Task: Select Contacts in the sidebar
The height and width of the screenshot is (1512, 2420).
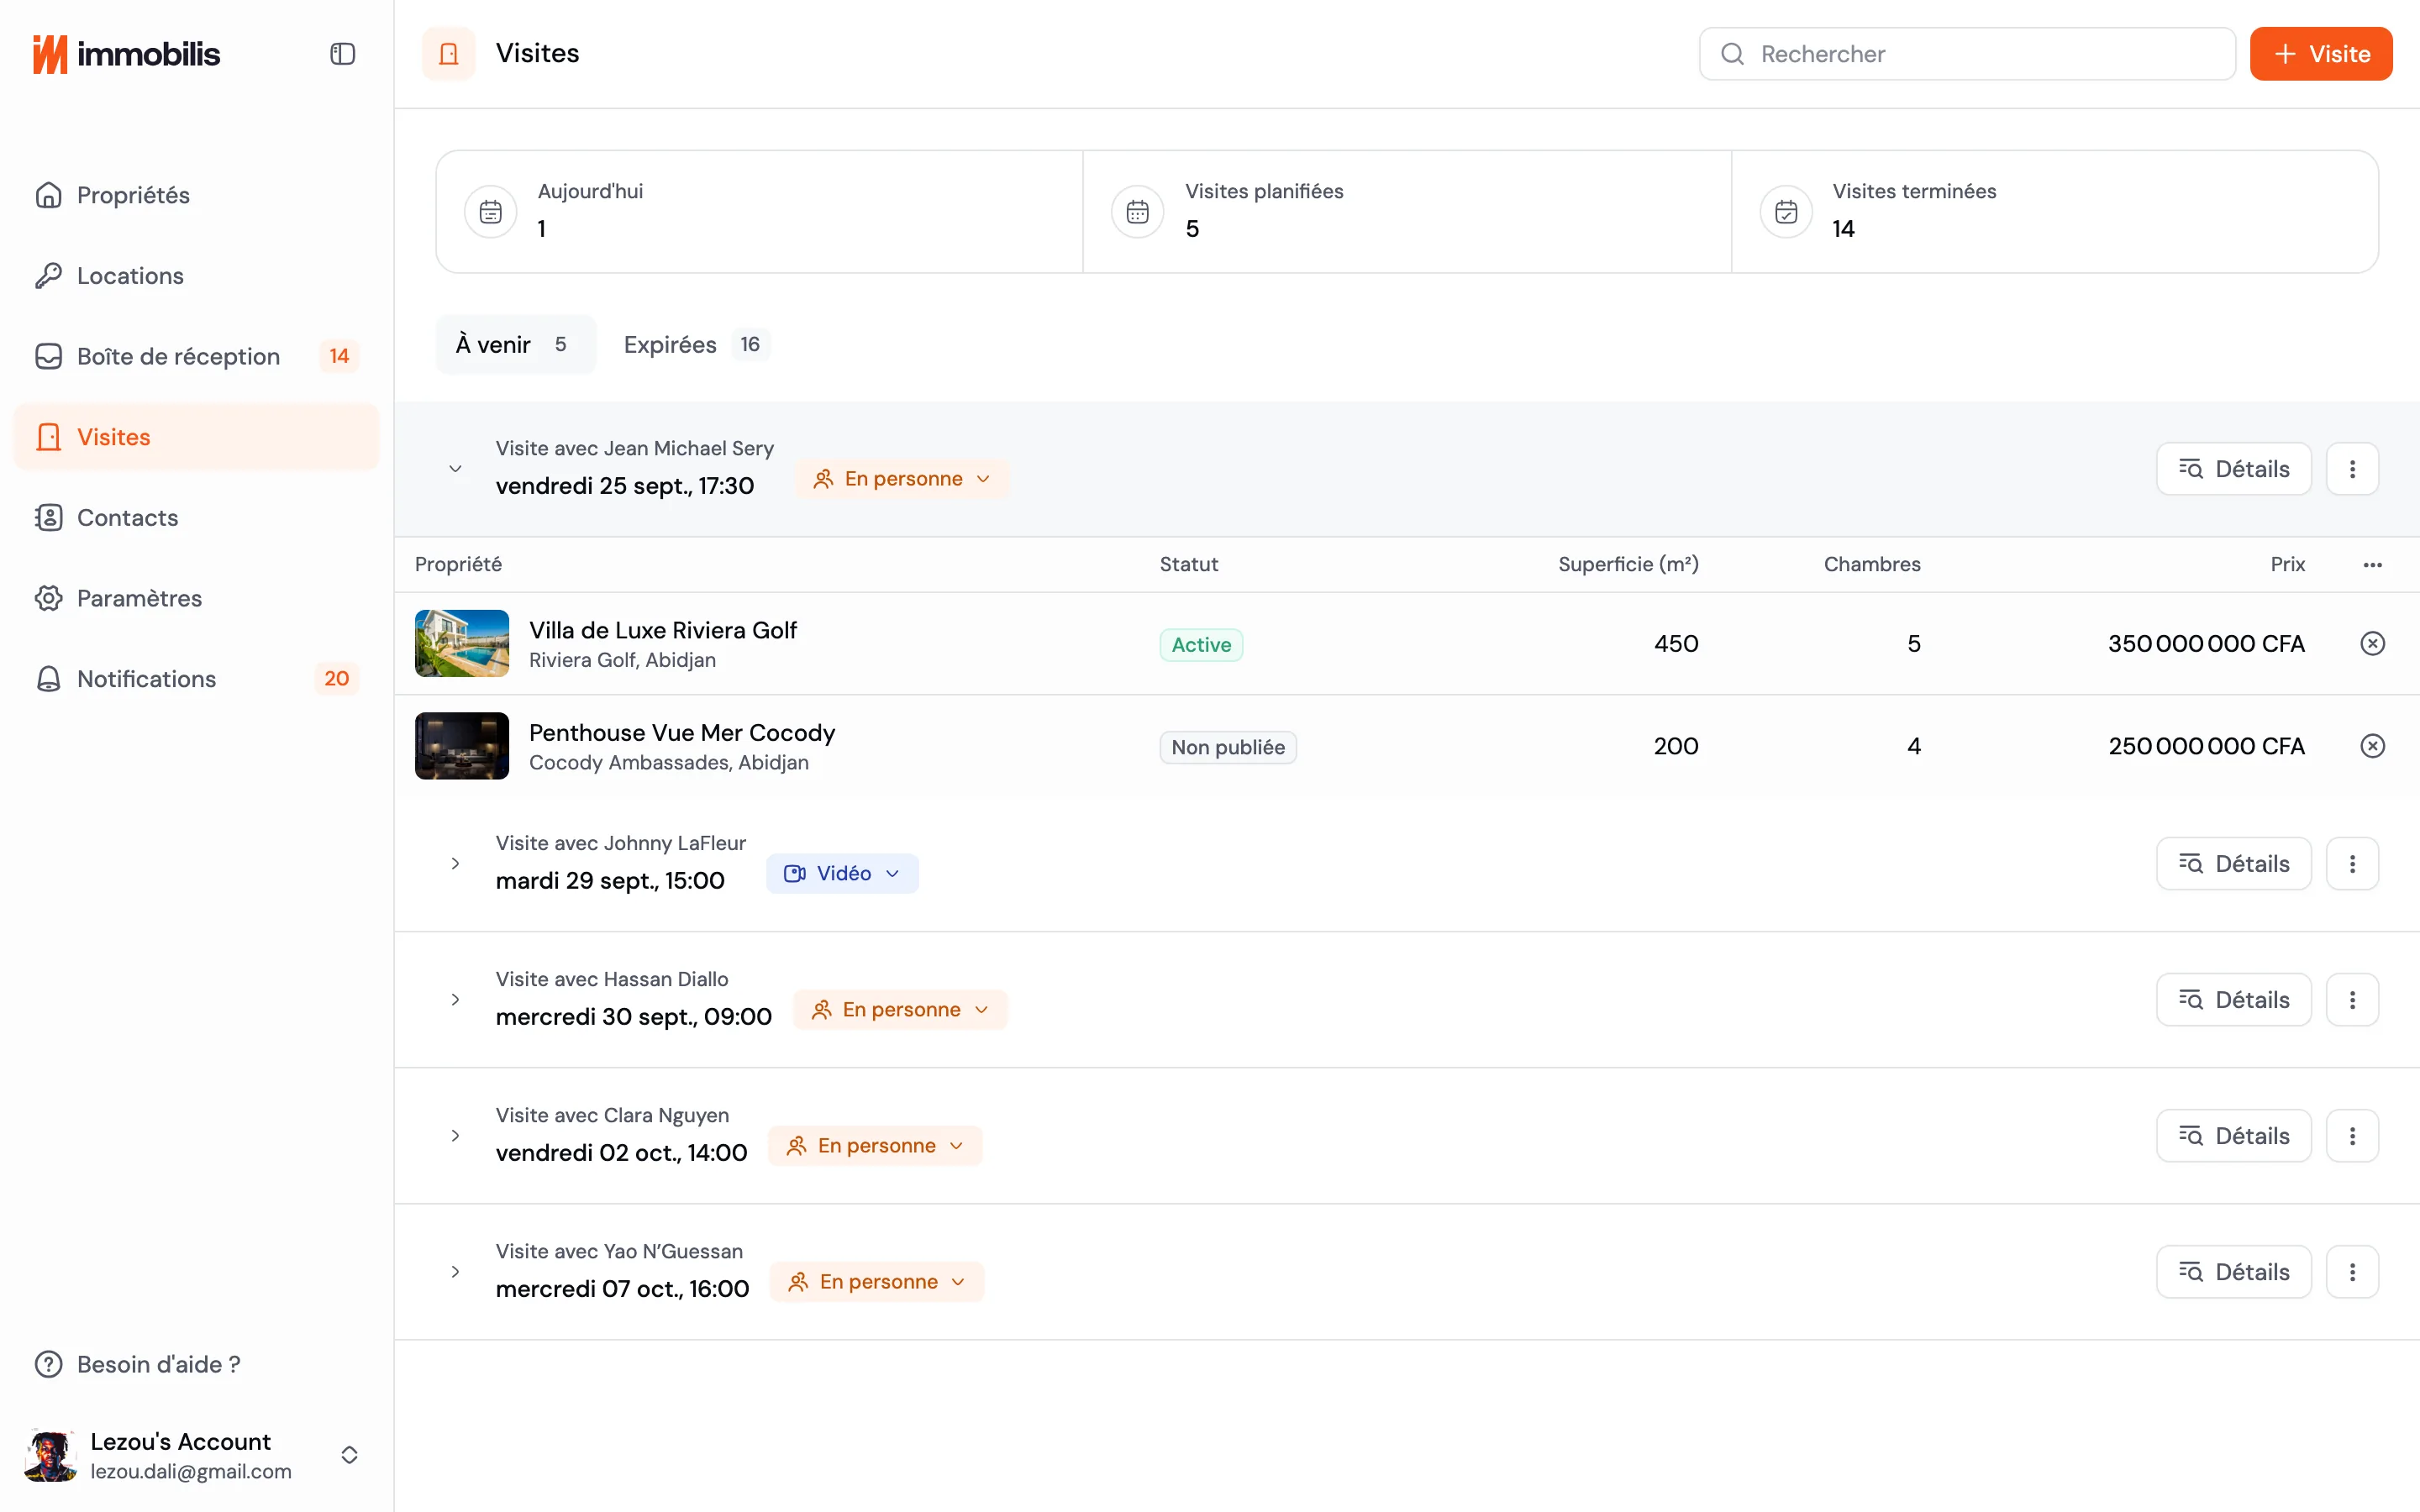Action: click(196, 518)
